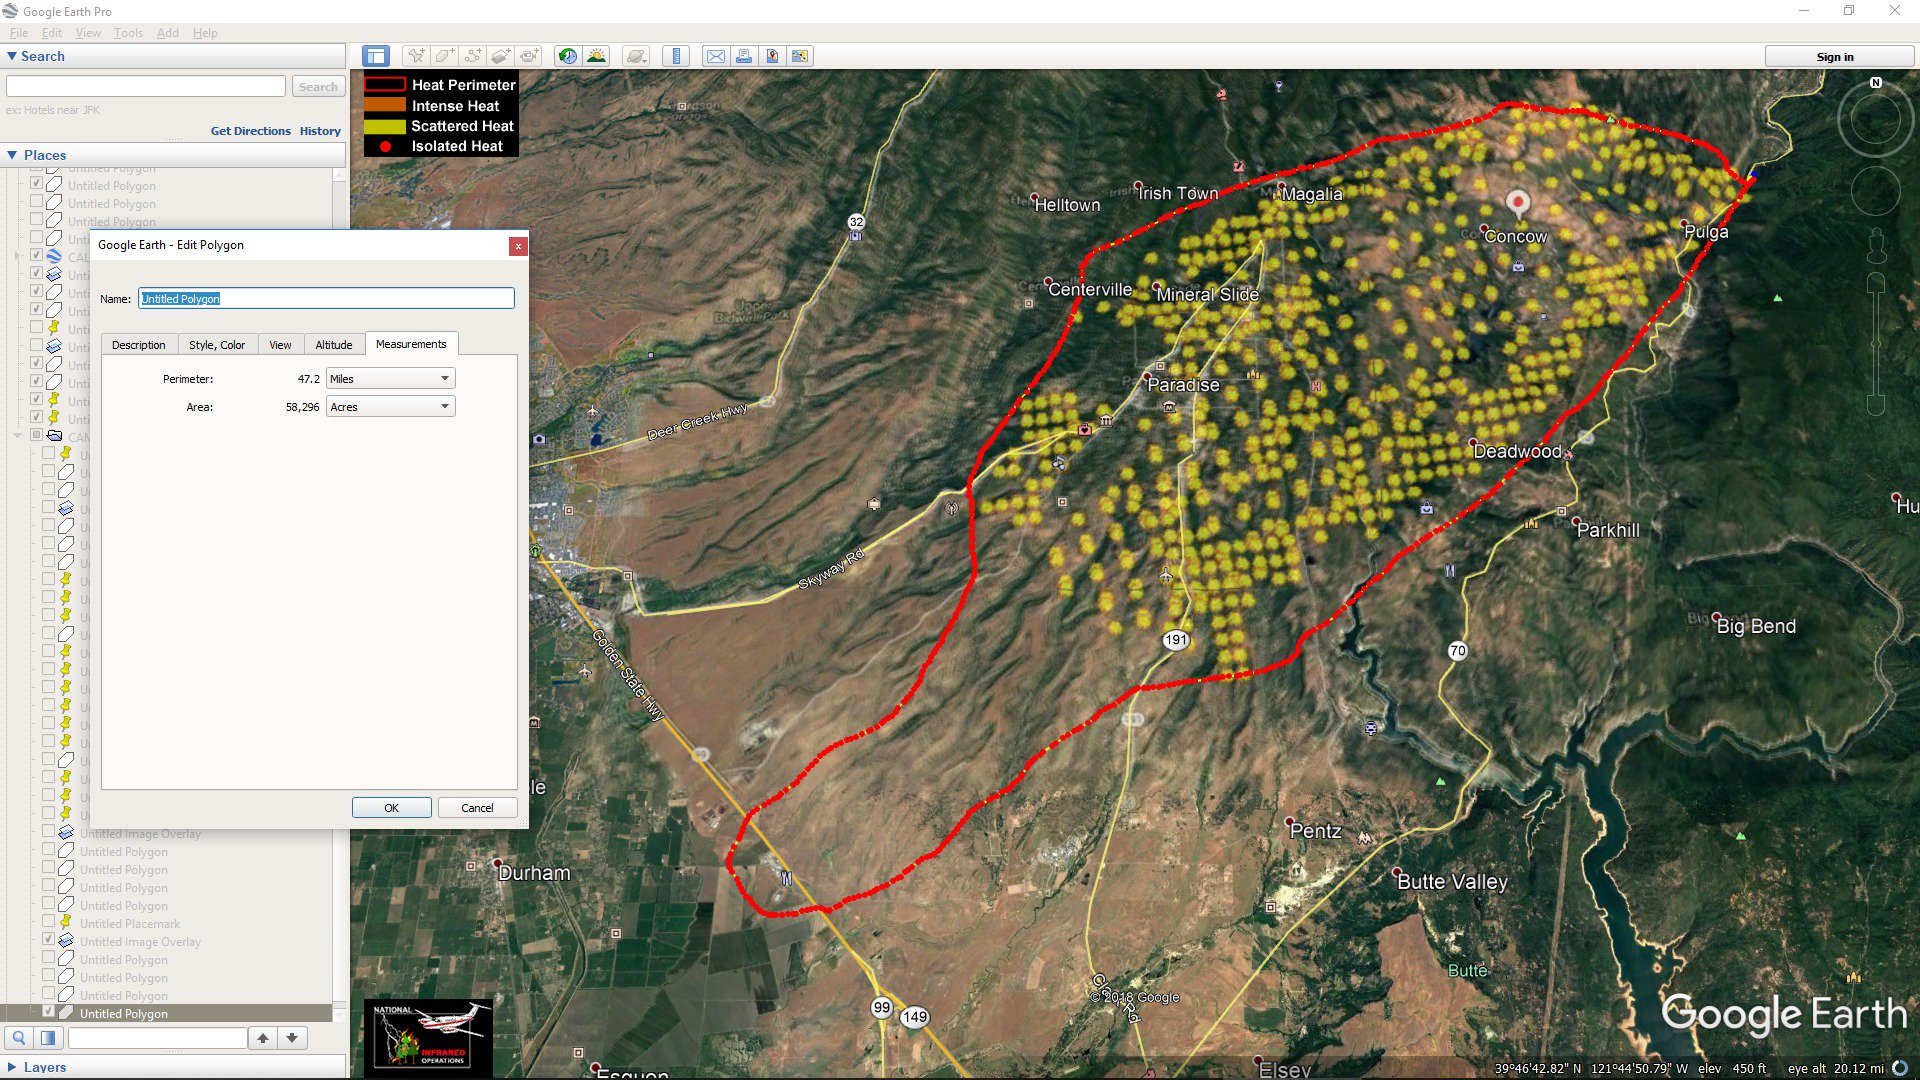Image resolution: width=1920 pixels, height=1080 pixels.
Task: Click the highway 99 shield on map
Action: tap(881, 1008)
